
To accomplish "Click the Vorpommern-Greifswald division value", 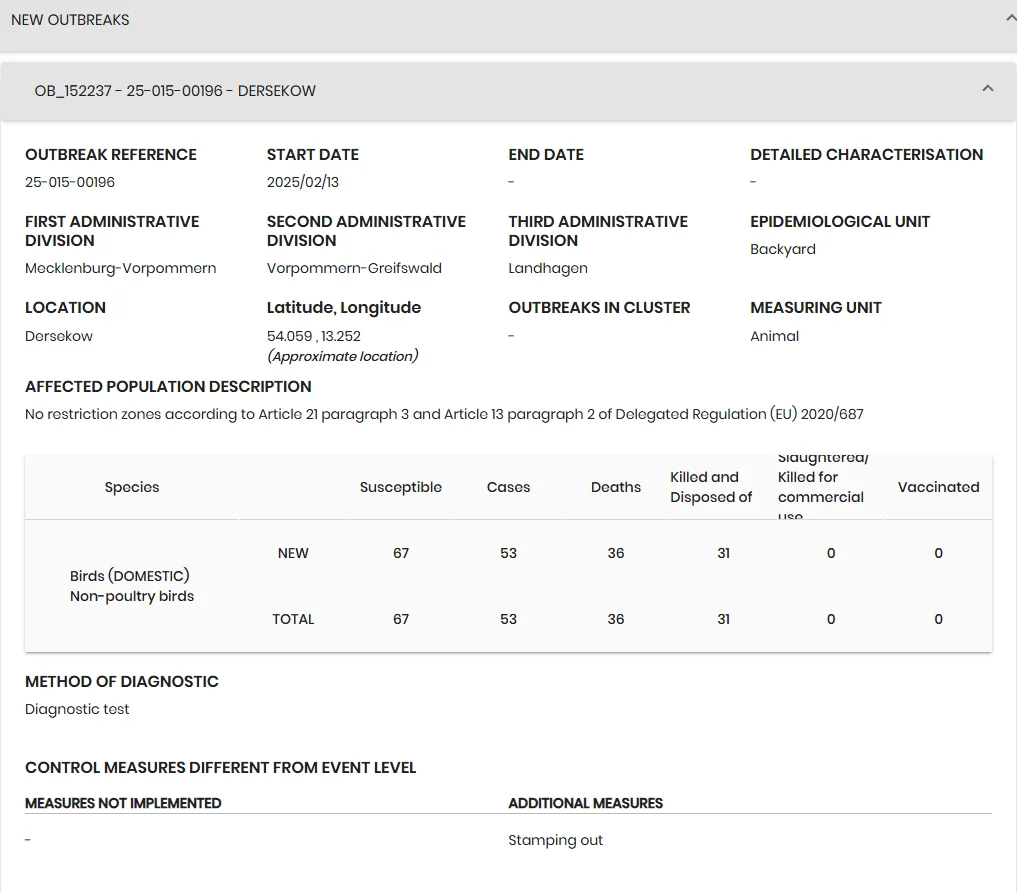I will [x=354, y=268].
